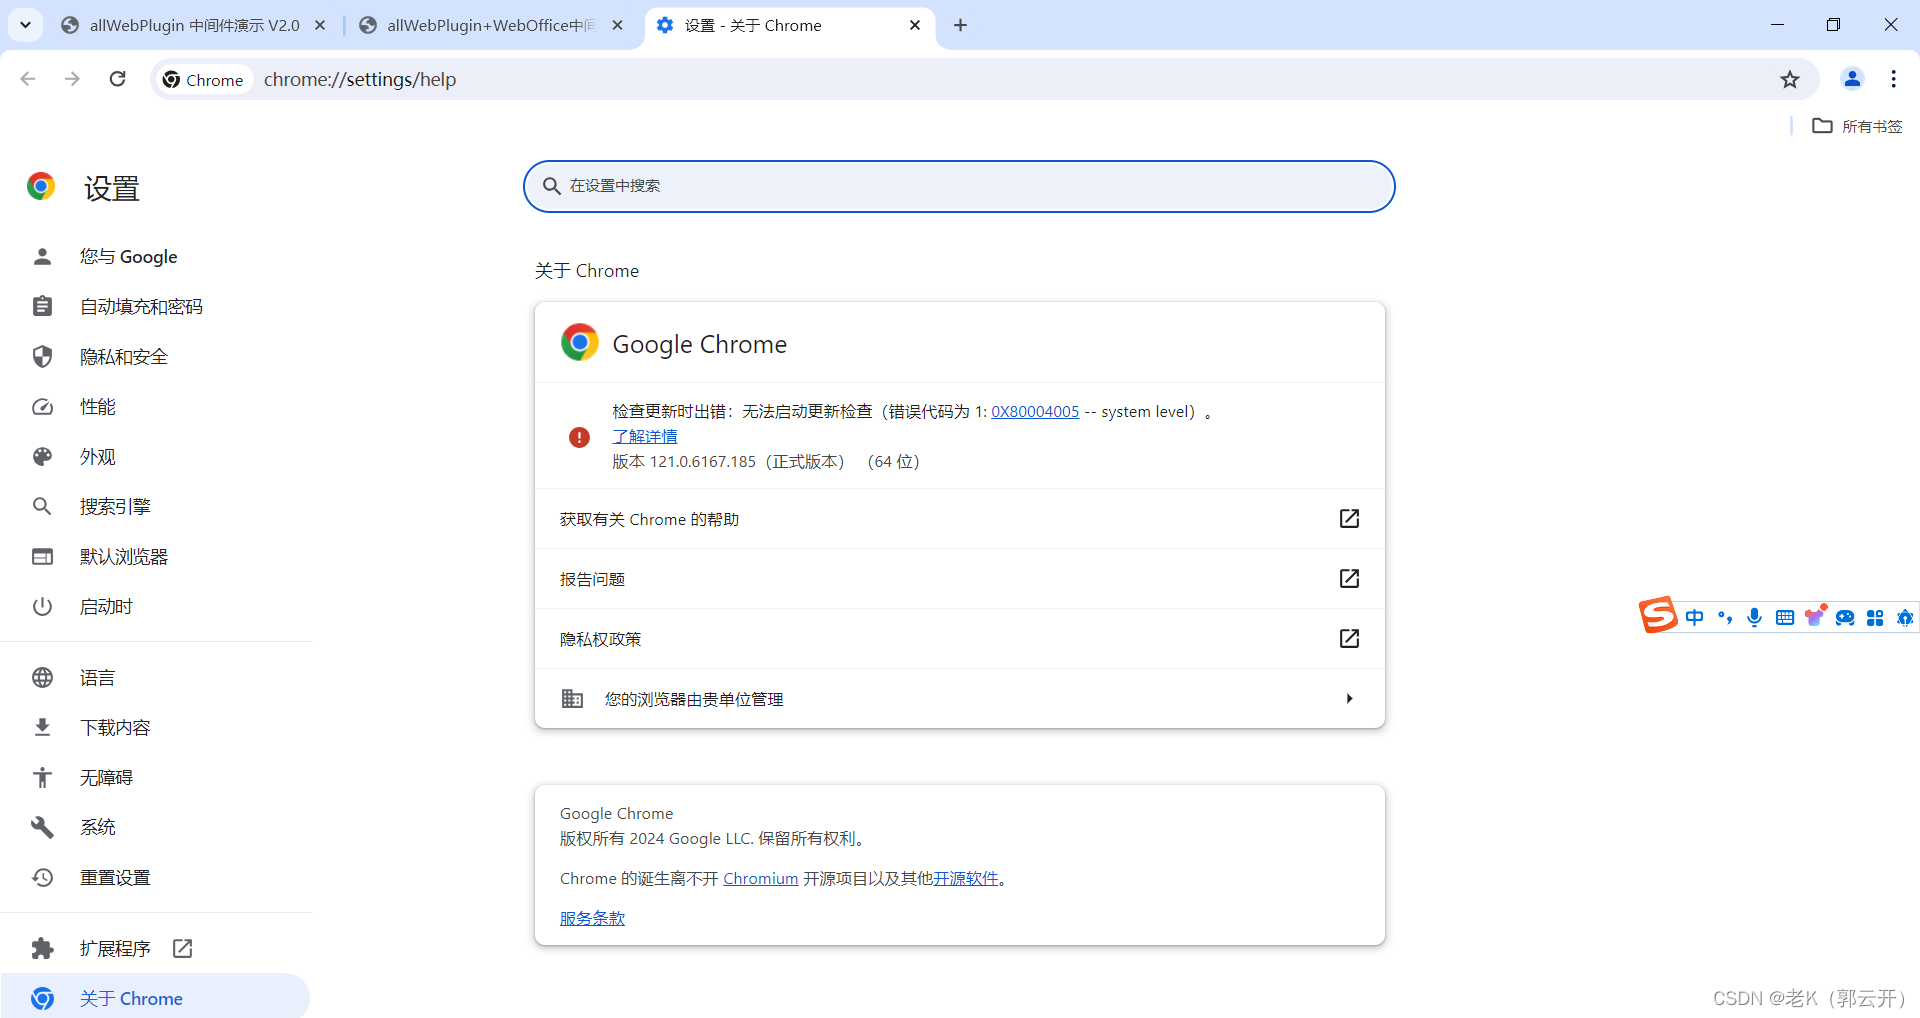Open the Sogou soft keyboard icon
Viewport: 1920px width, 1018px height.
(1785, 618)
